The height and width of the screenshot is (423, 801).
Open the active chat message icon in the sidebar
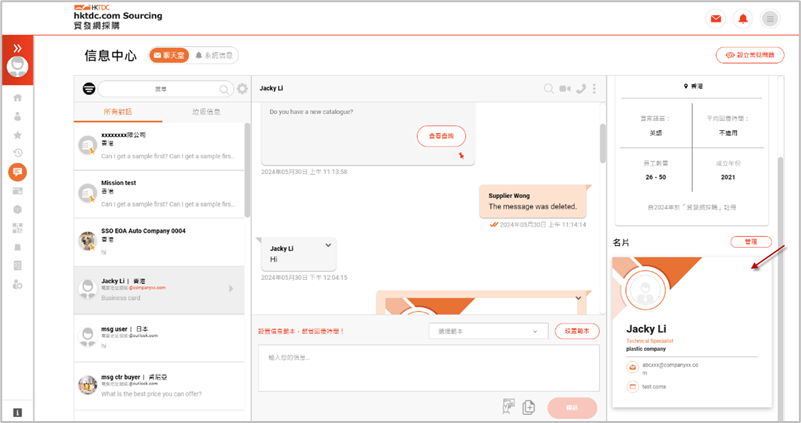pyautogui.click(x=17, y=172)
